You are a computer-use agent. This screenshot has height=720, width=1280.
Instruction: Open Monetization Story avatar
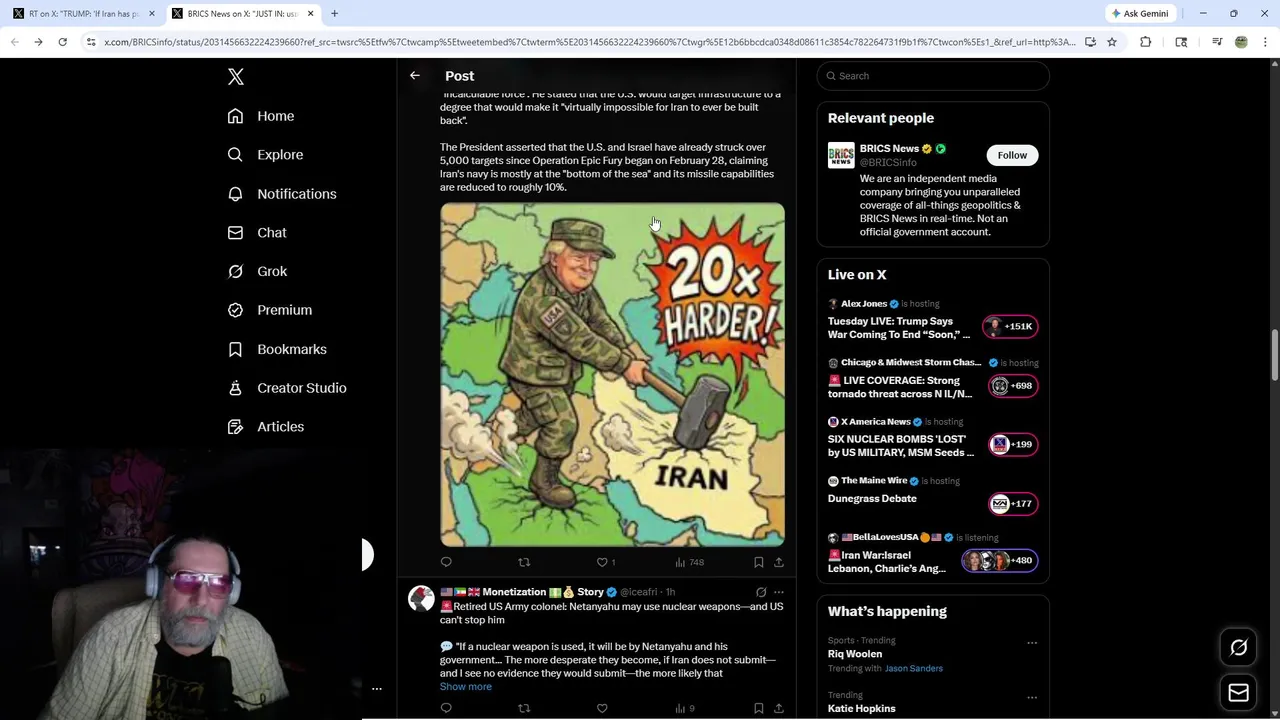point(421,599)
